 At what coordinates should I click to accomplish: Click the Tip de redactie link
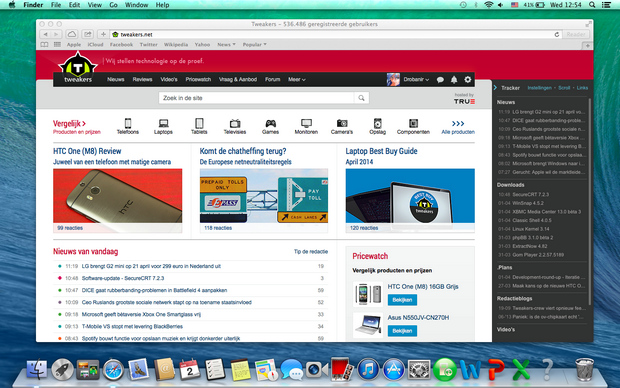tap(311, 252)
